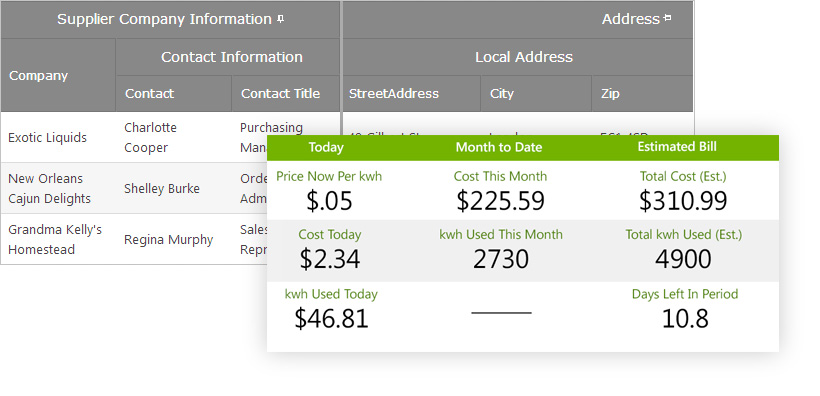This screenshot has height=396, width=820.
Task: Click the Cost Today value $2.34
Action: (x=329, y=258)
